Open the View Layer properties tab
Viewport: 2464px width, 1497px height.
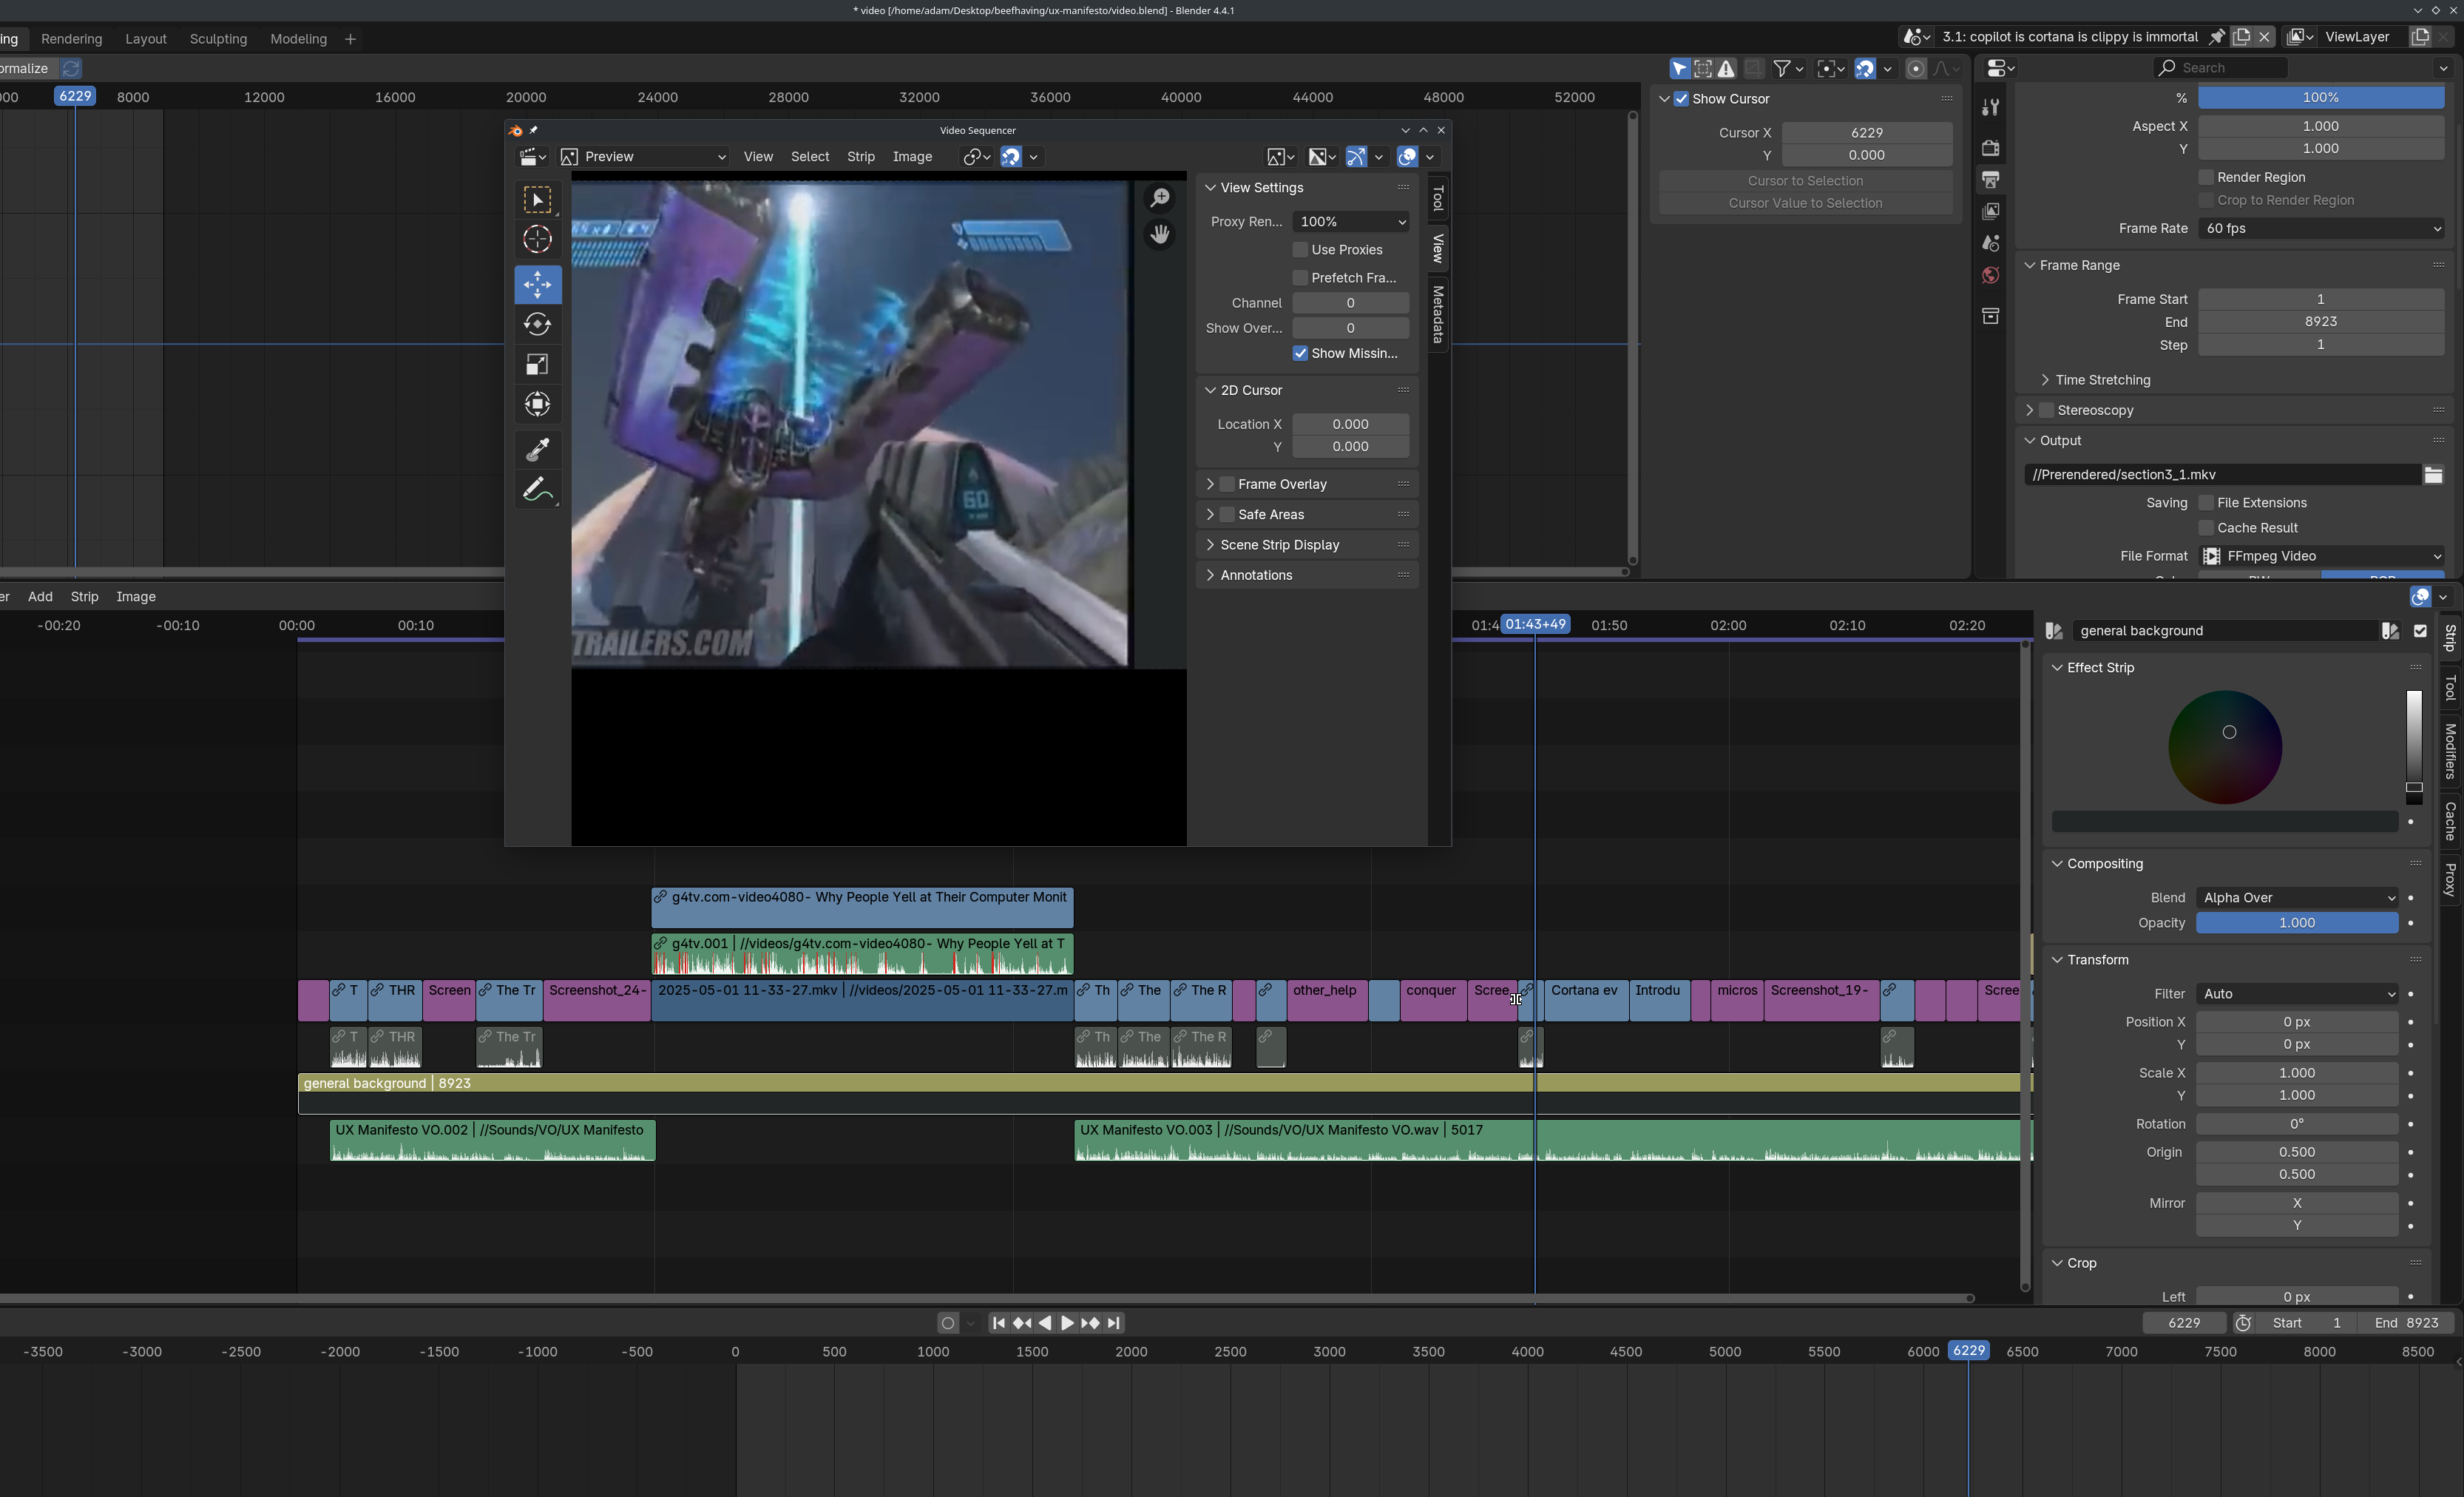click(x=1991, y=212)
